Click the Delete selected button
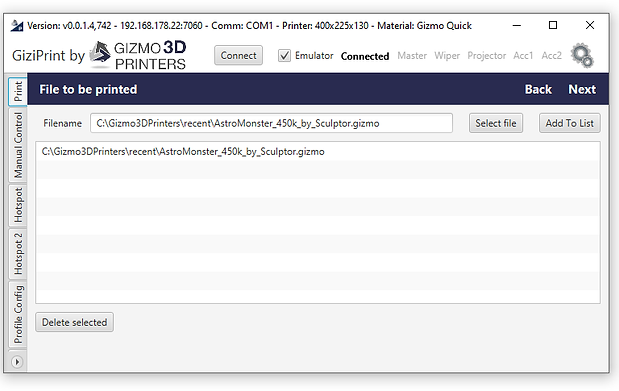The height and width of the screenshot is (391, 619). pyautogui.click(x=75, y=322)
